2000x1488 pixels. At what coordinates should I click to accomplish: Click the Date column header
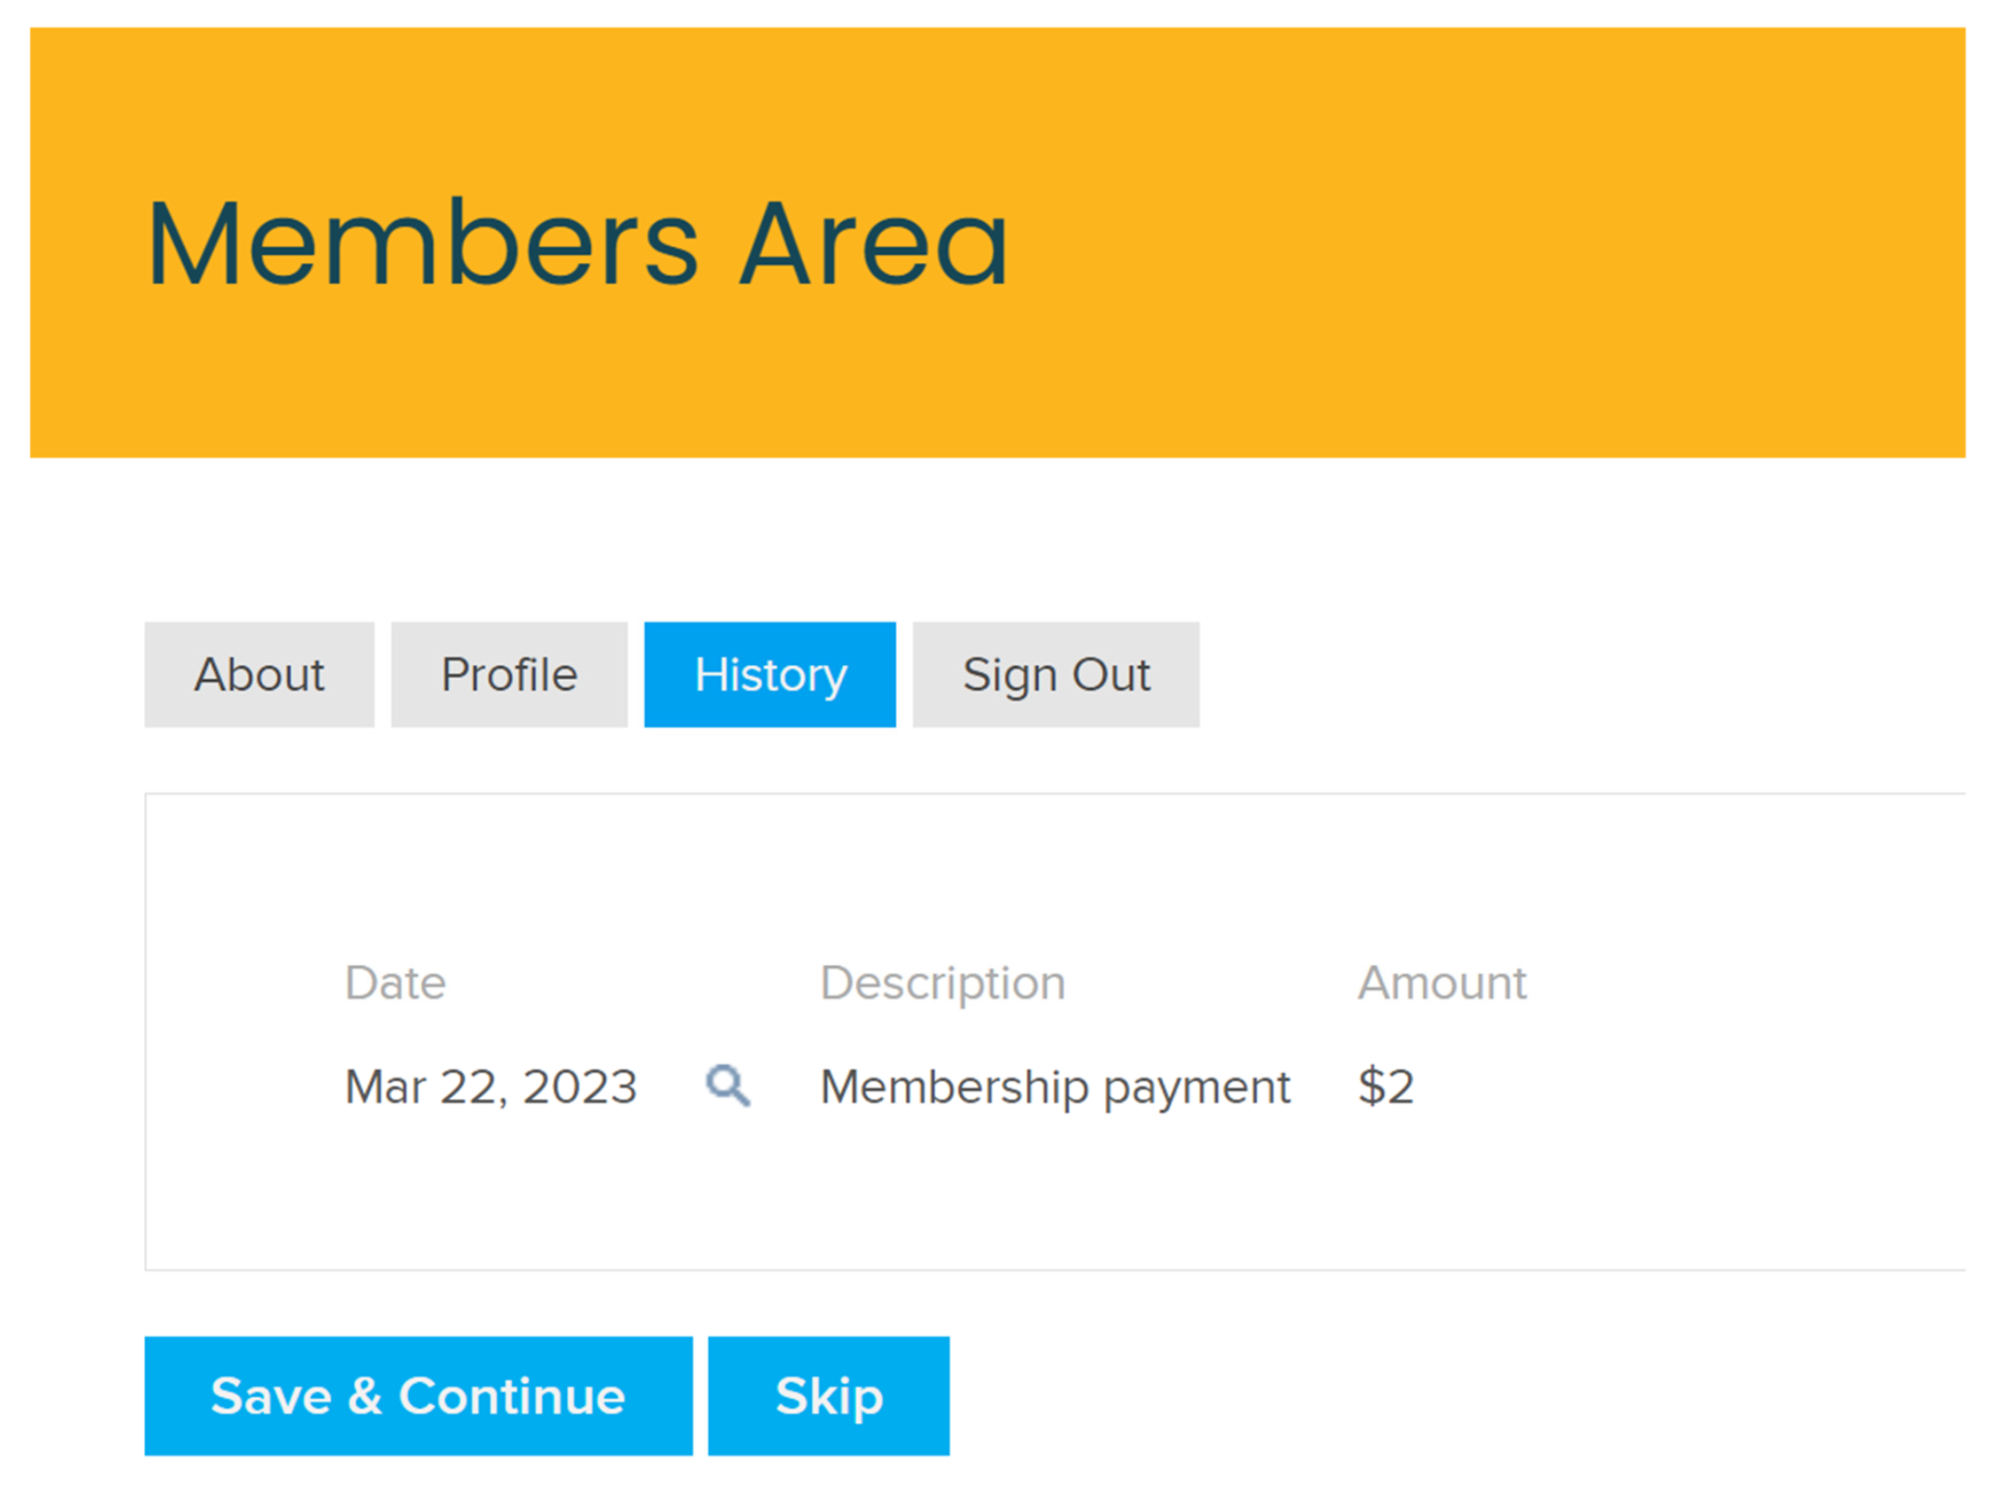395,983
